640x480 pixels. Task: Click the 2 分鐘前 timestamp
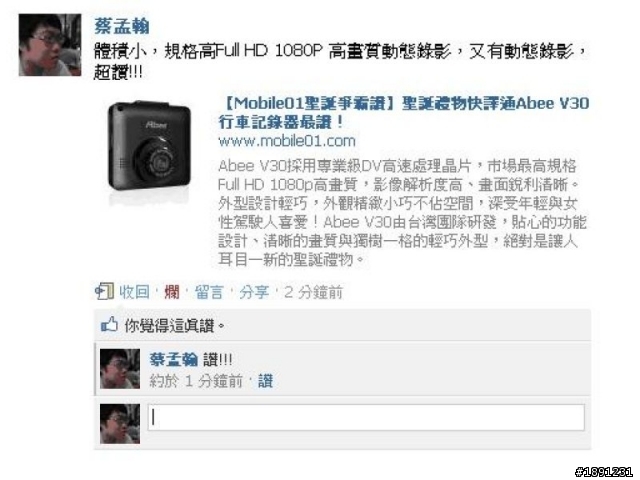pyautogui.click(x=313, y=292)
